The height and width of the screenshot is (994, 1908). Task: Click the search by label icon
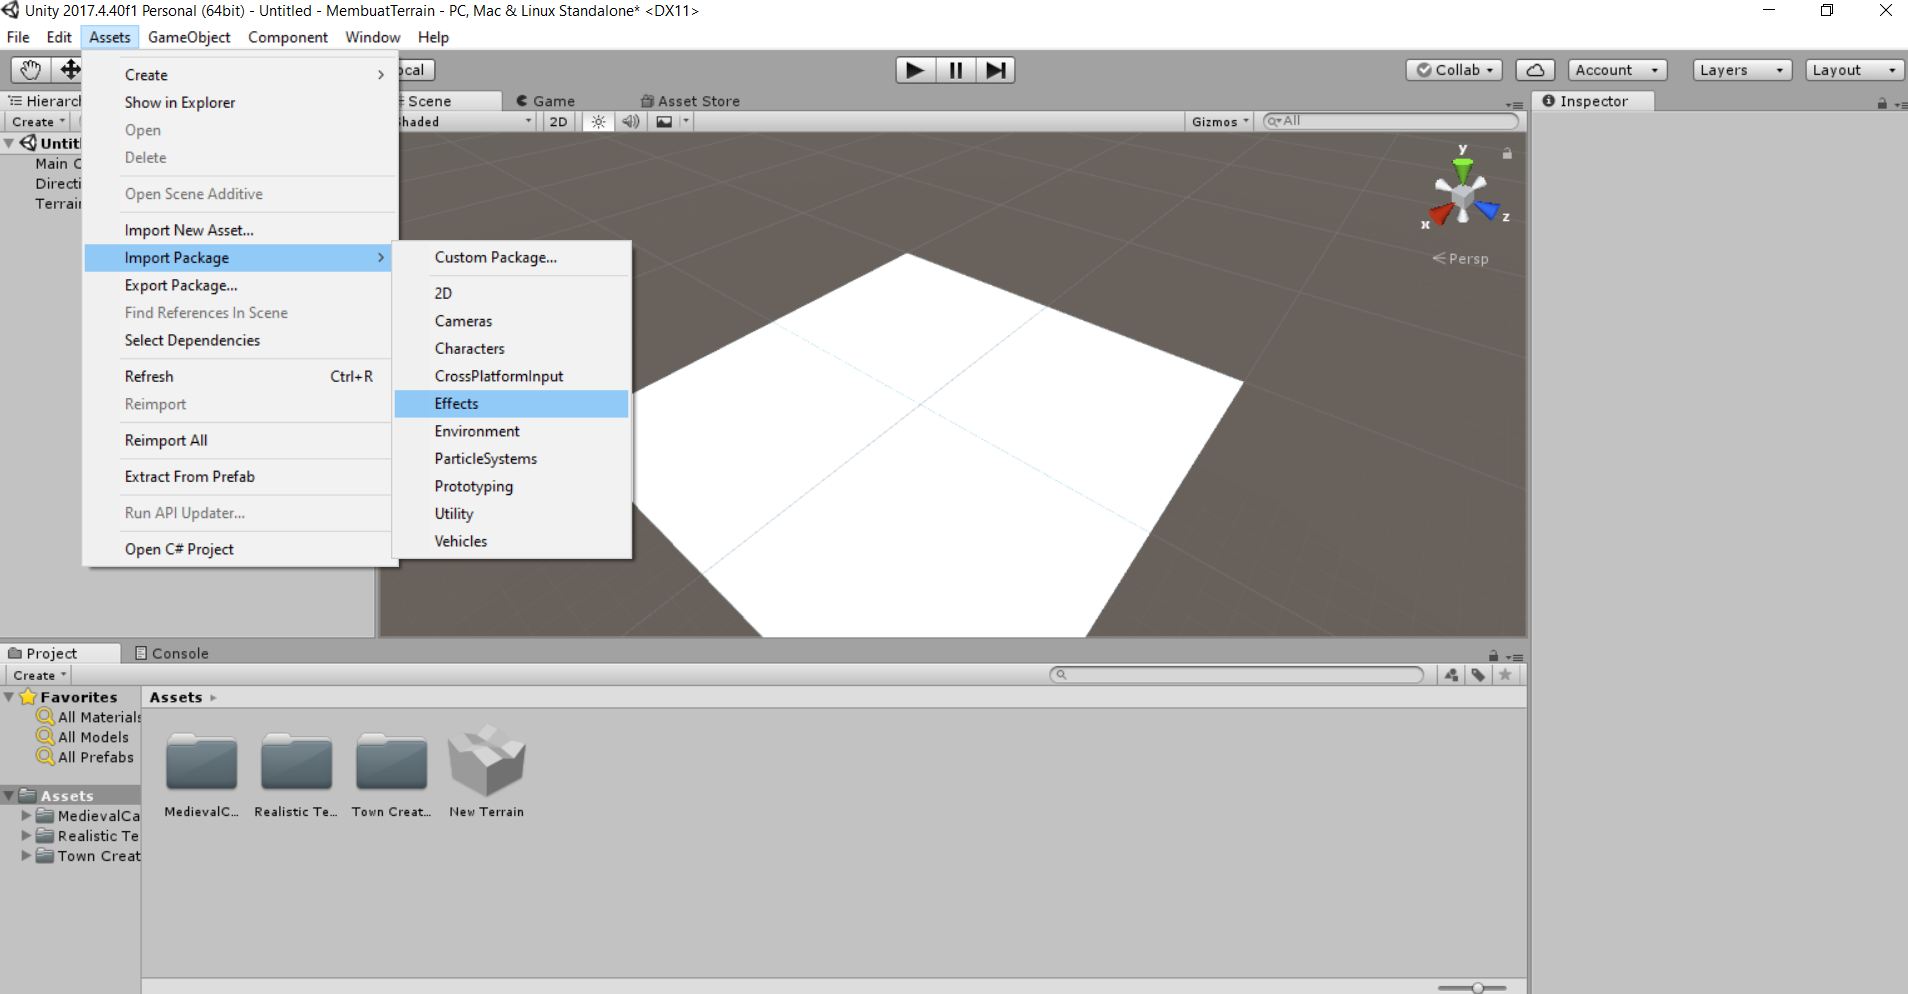[1479, 675]
